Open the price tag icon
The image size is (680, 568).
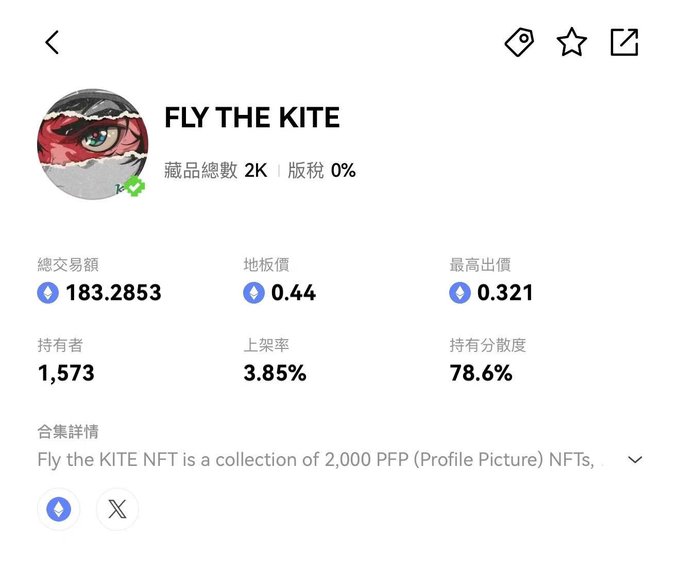(519, 42)
